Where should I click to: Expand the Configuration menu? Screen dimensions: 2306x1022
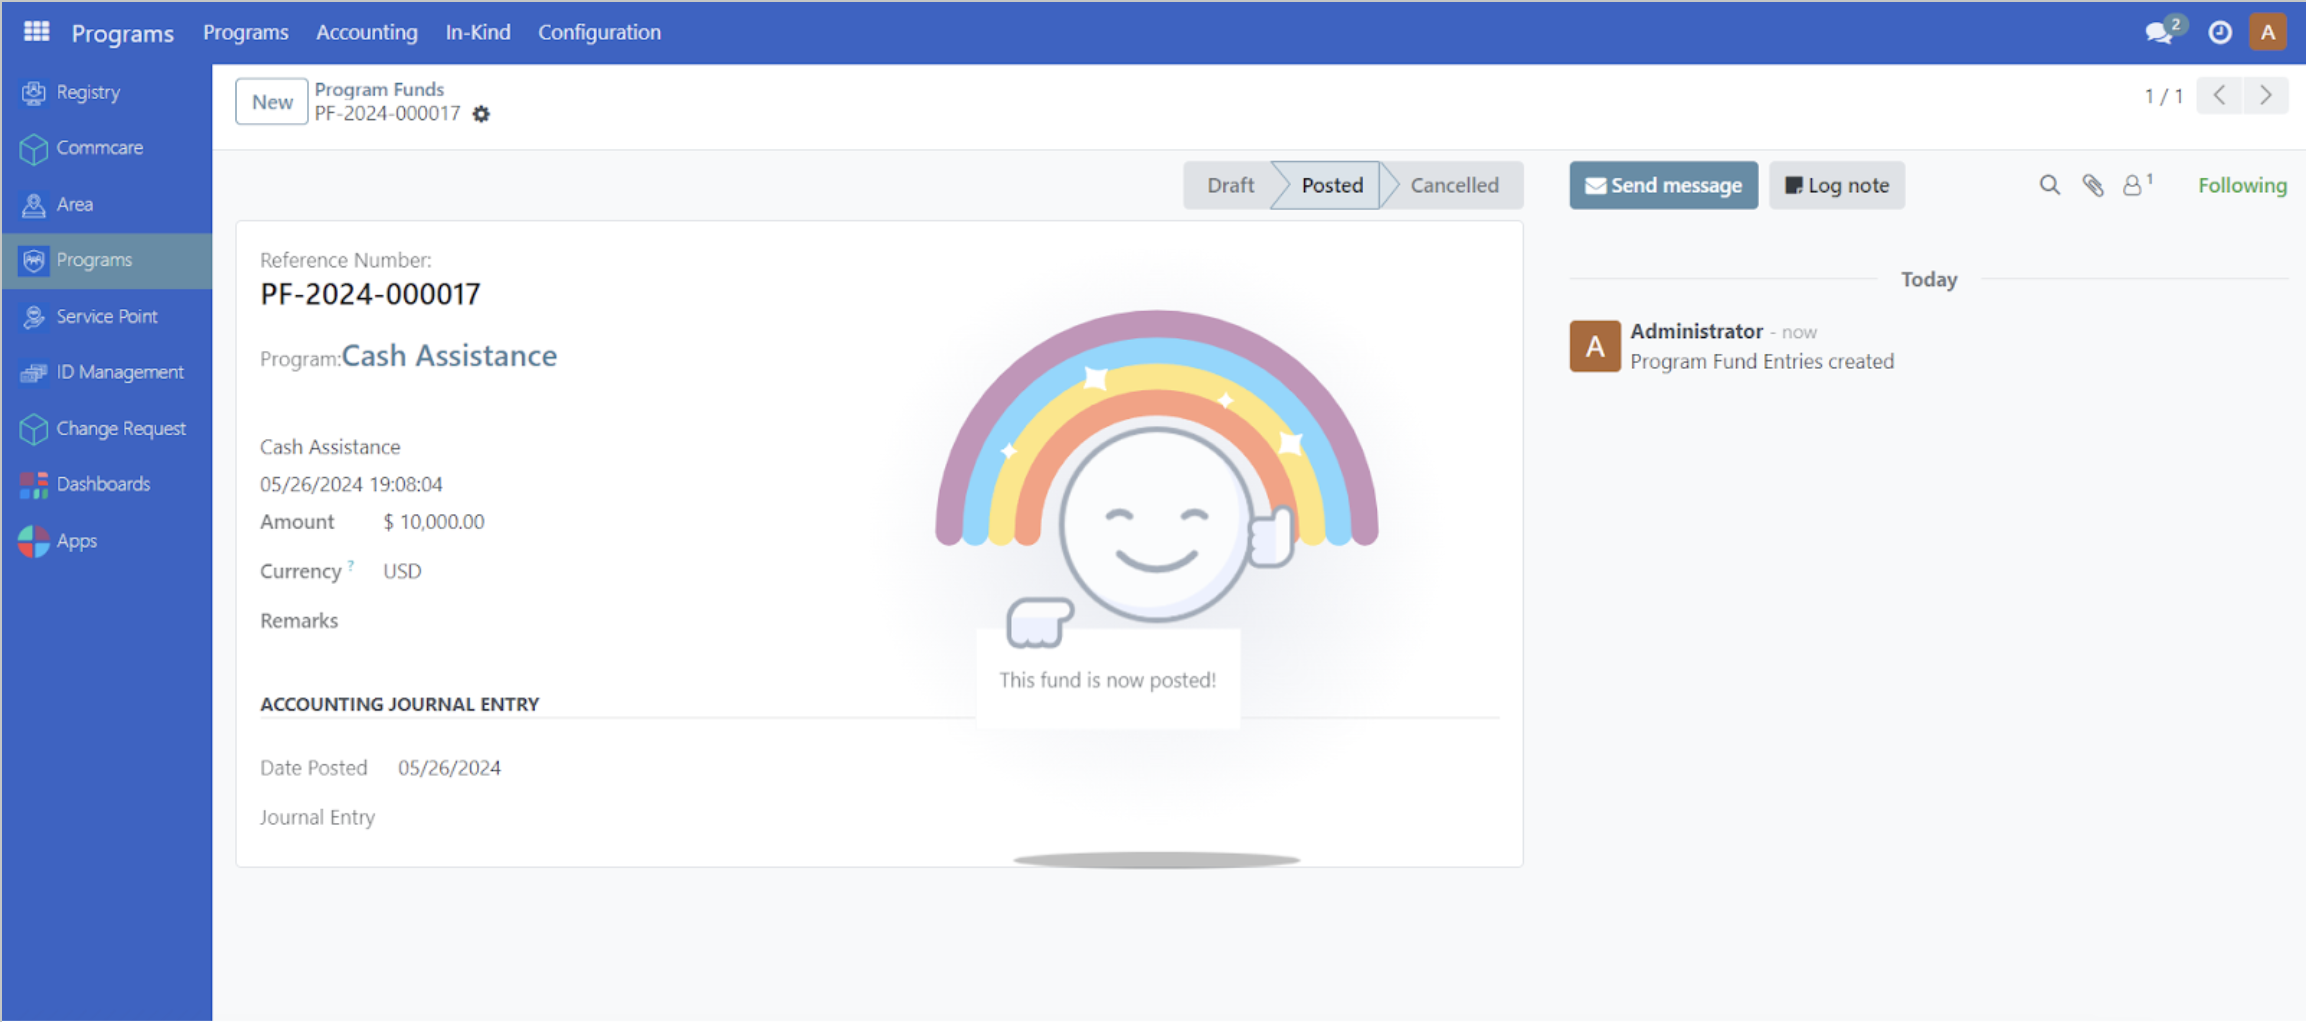click(599, 32)
